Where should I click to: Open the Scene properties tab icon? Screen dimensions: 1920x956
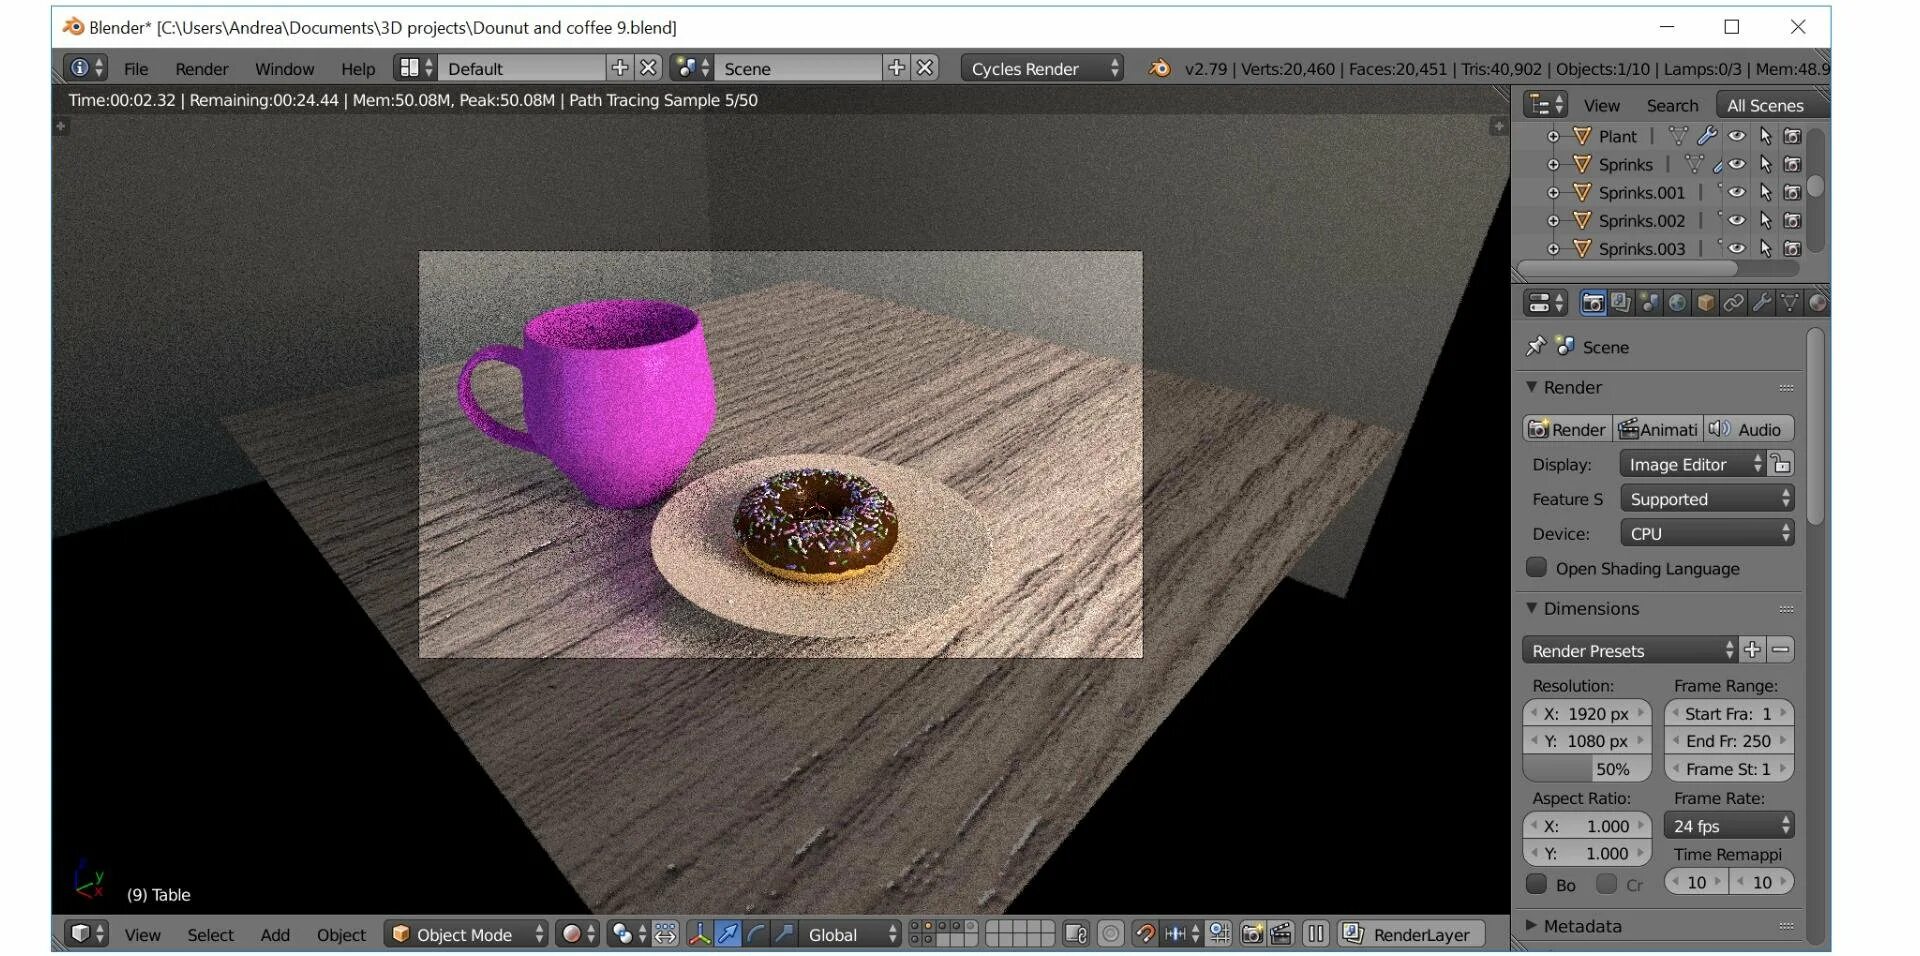click(x=1649, y=303)
